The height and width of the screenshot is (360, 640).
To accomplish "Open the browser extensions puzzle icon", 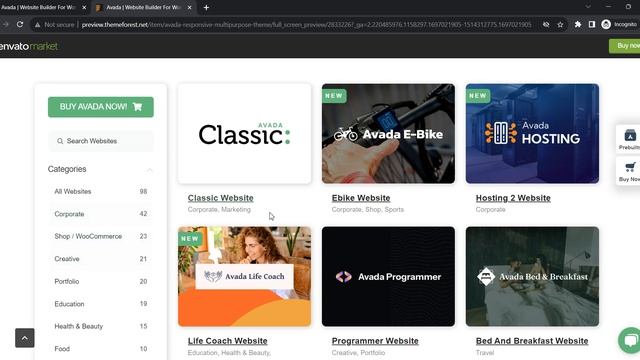I will click(578, 24).
